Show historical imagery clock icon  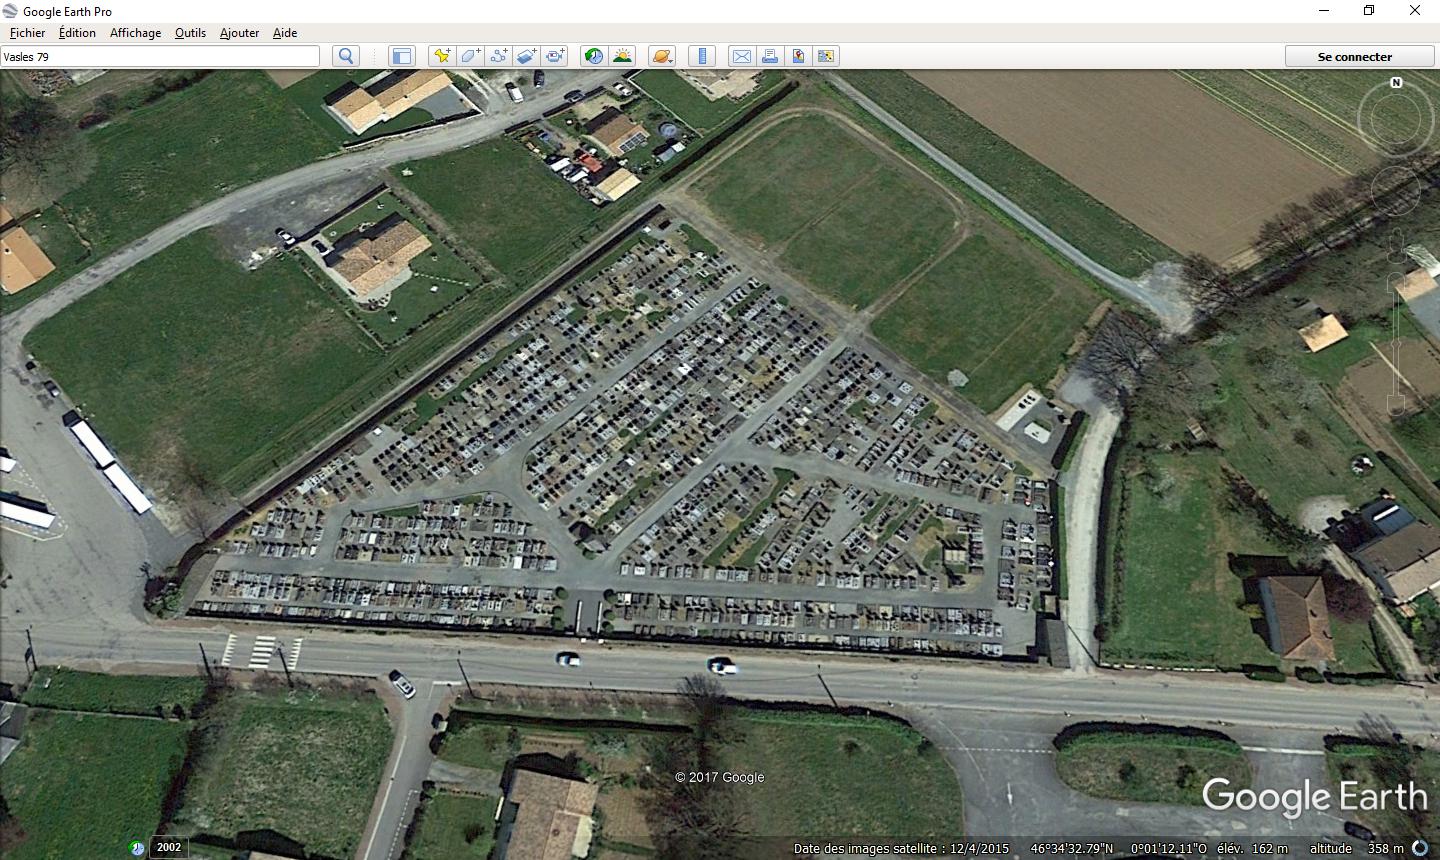coord(594,56)
